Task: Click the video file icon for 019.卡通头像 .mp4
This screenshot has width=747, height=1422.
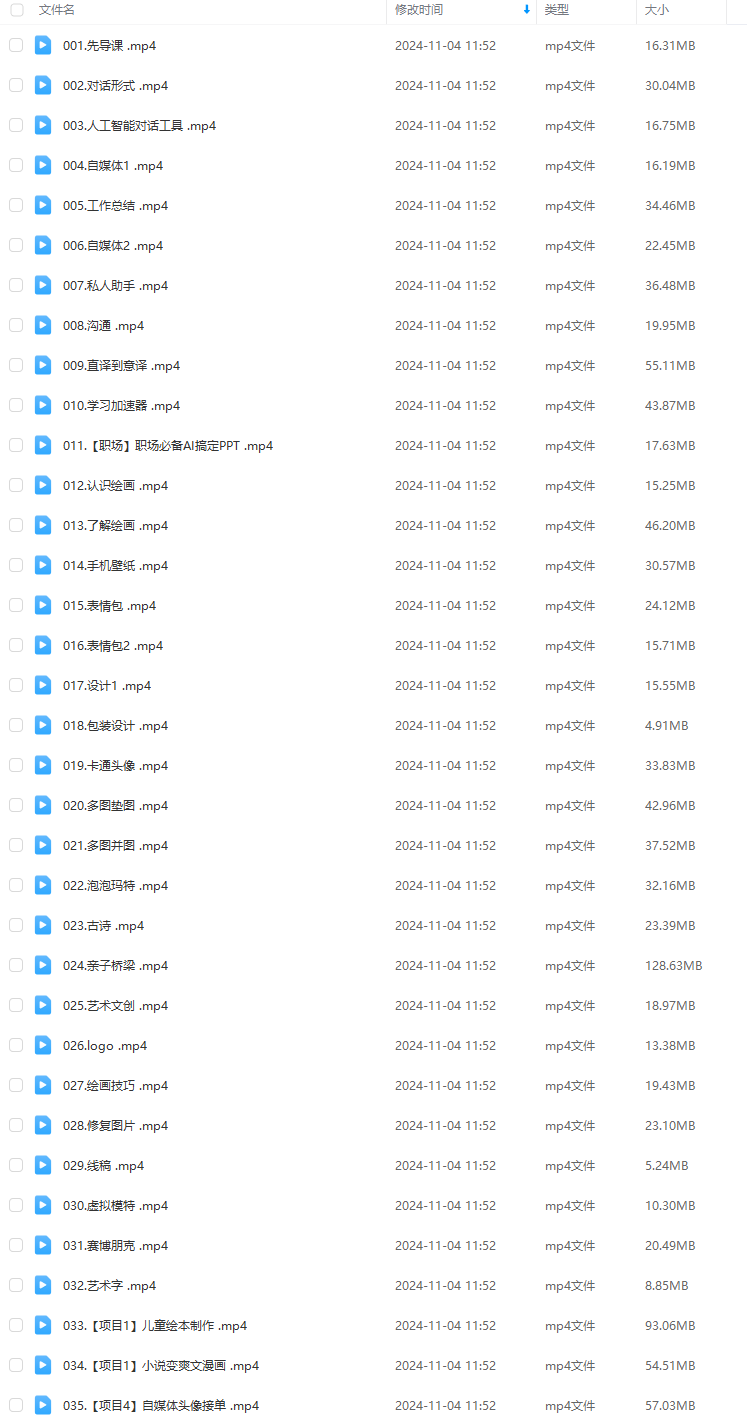Action: point(43,765)
